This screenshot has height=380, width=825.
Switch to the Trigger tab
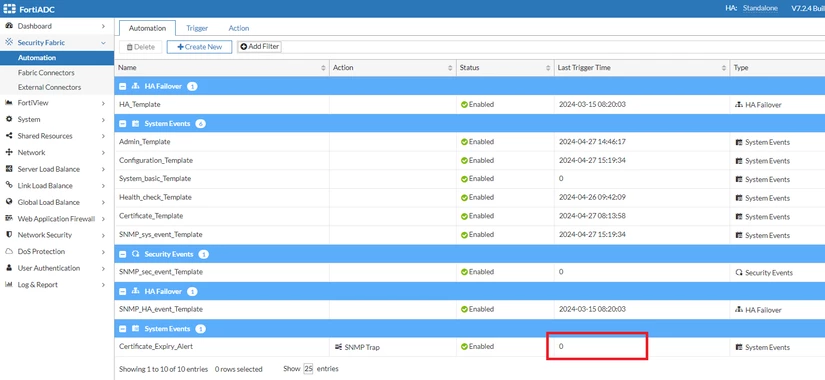coord(197,28)
